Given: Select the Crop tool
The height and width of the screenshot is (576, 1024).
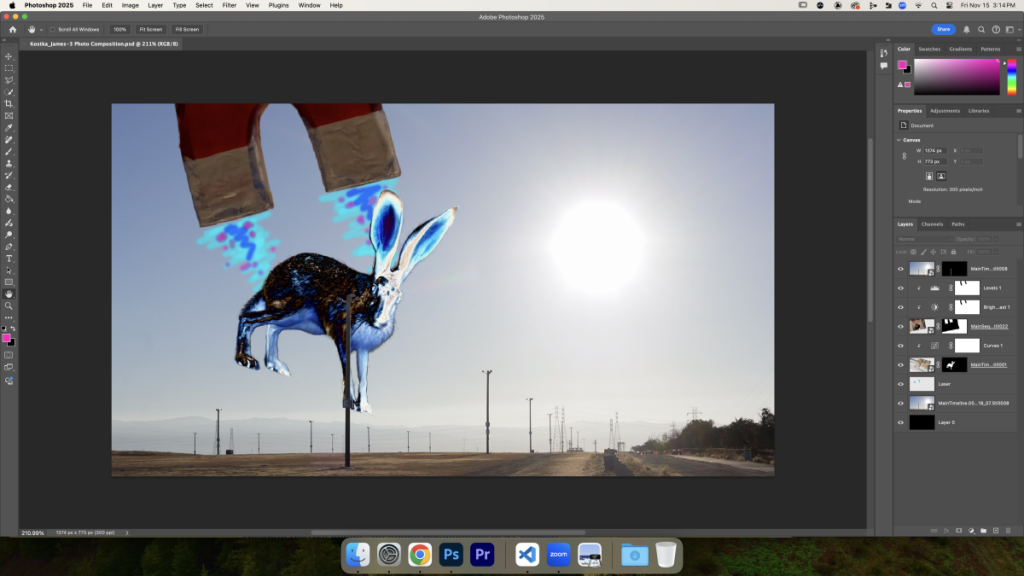Looking at the screenshot, I should 9,104.
